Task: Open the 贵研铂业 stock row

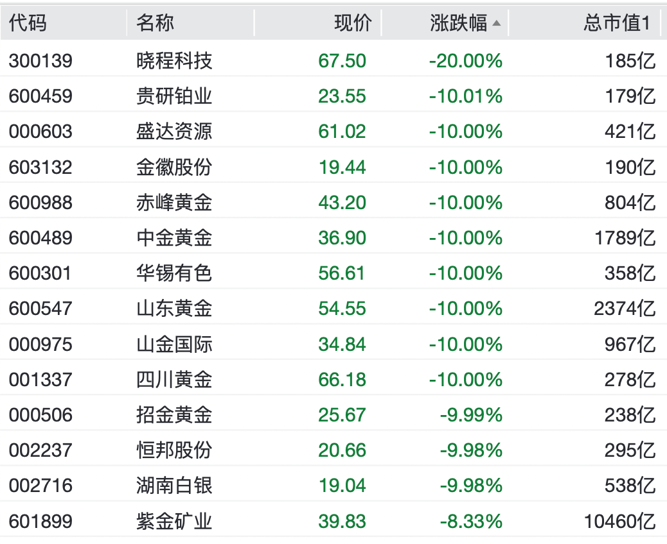Action: click(x=174, y=96)
